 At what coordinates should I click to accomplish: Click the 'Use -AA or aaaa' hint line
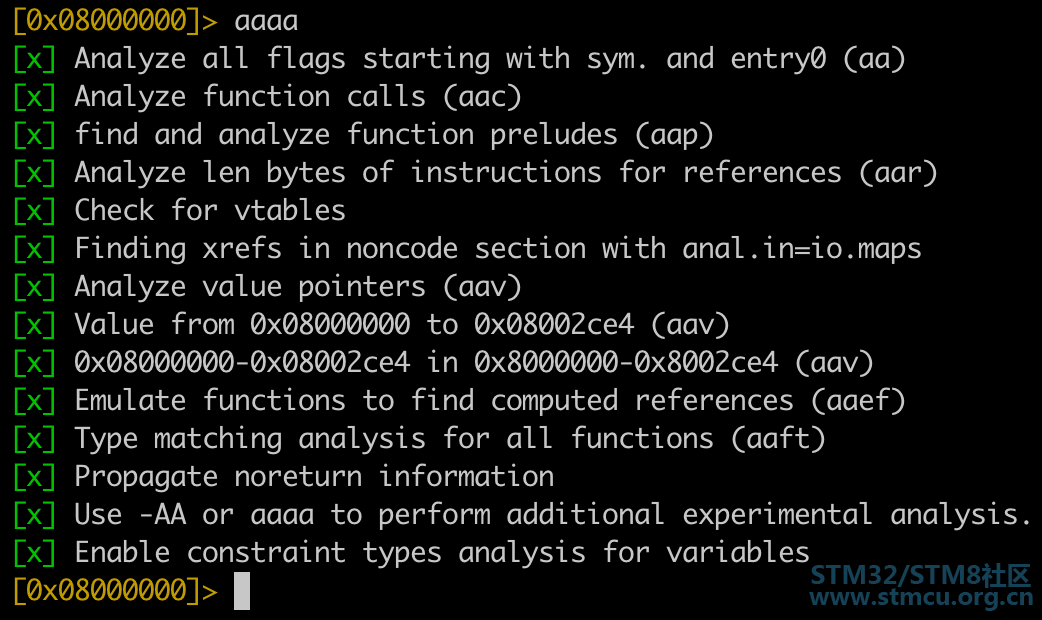click(554, 514)
